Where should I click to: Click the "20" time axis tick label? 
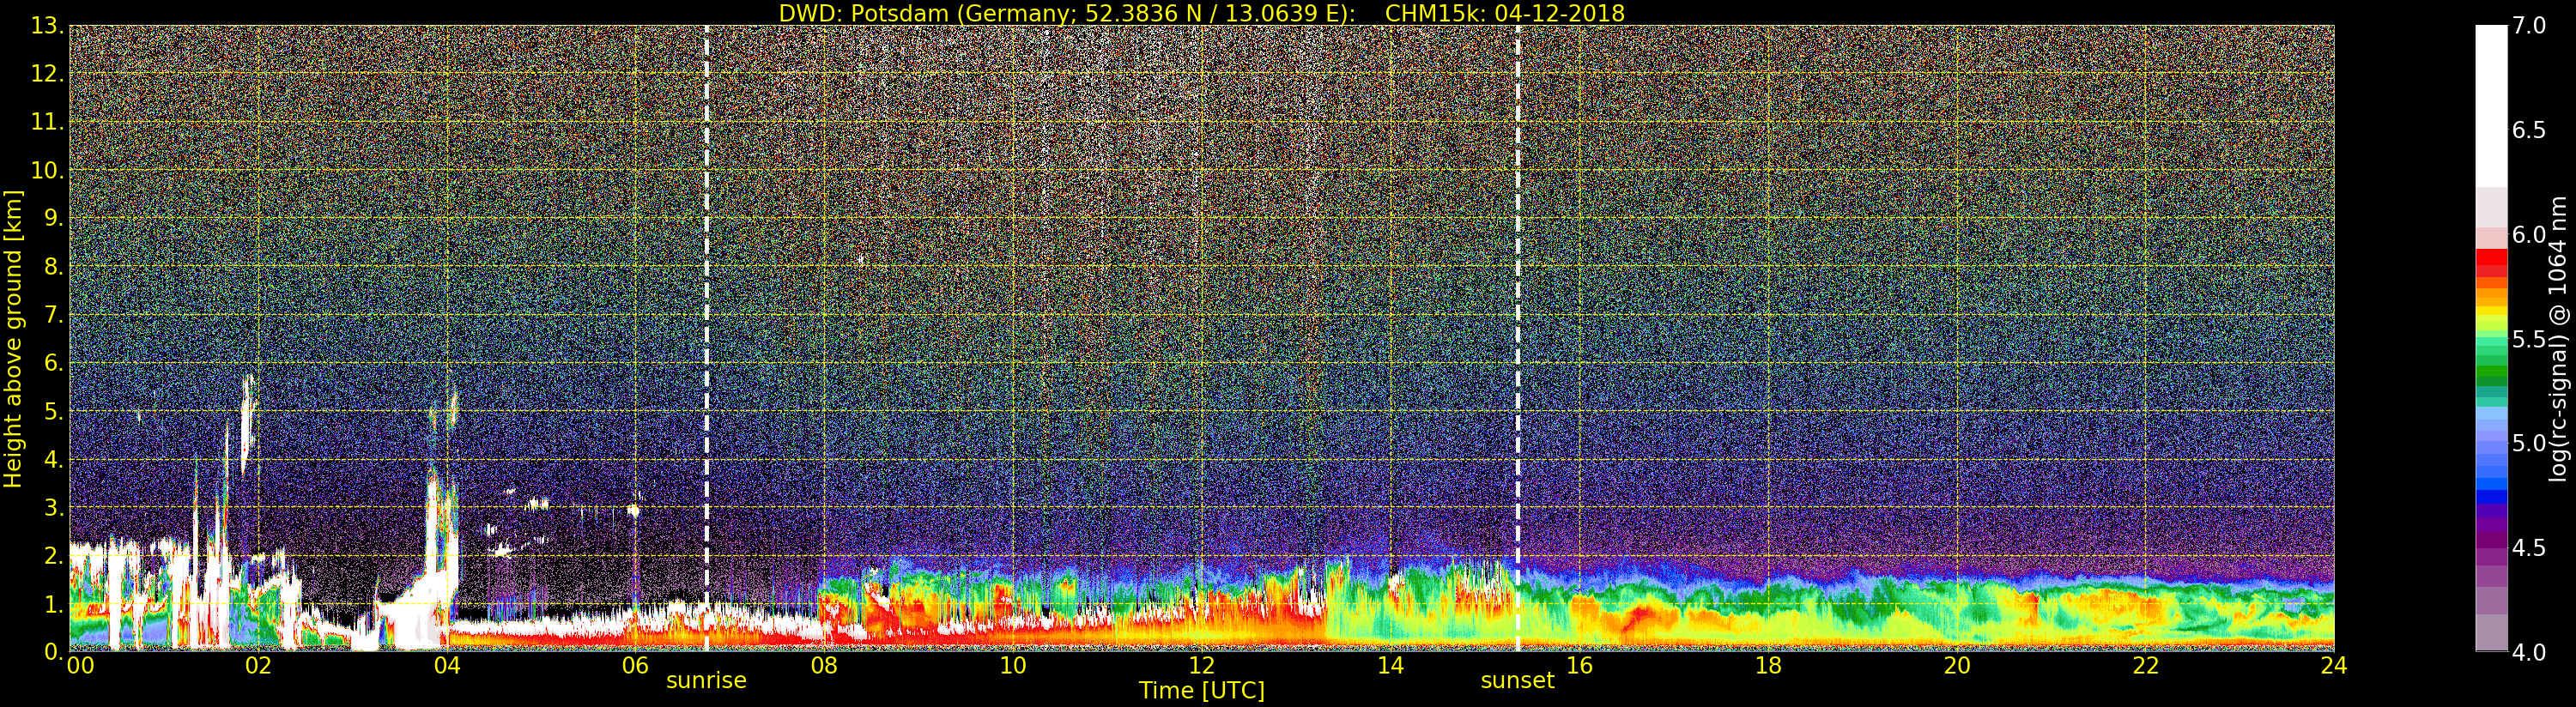click(x=1957, y=666)
